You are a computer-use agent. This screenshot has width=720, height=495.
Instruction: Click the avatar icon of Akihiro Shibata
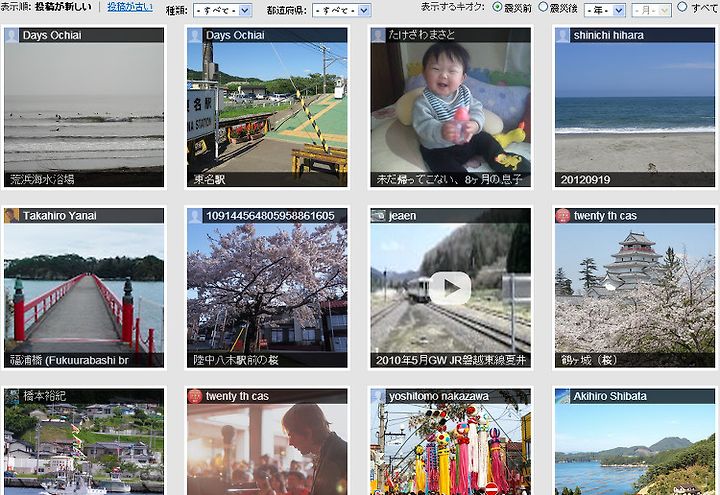point(562,396)
